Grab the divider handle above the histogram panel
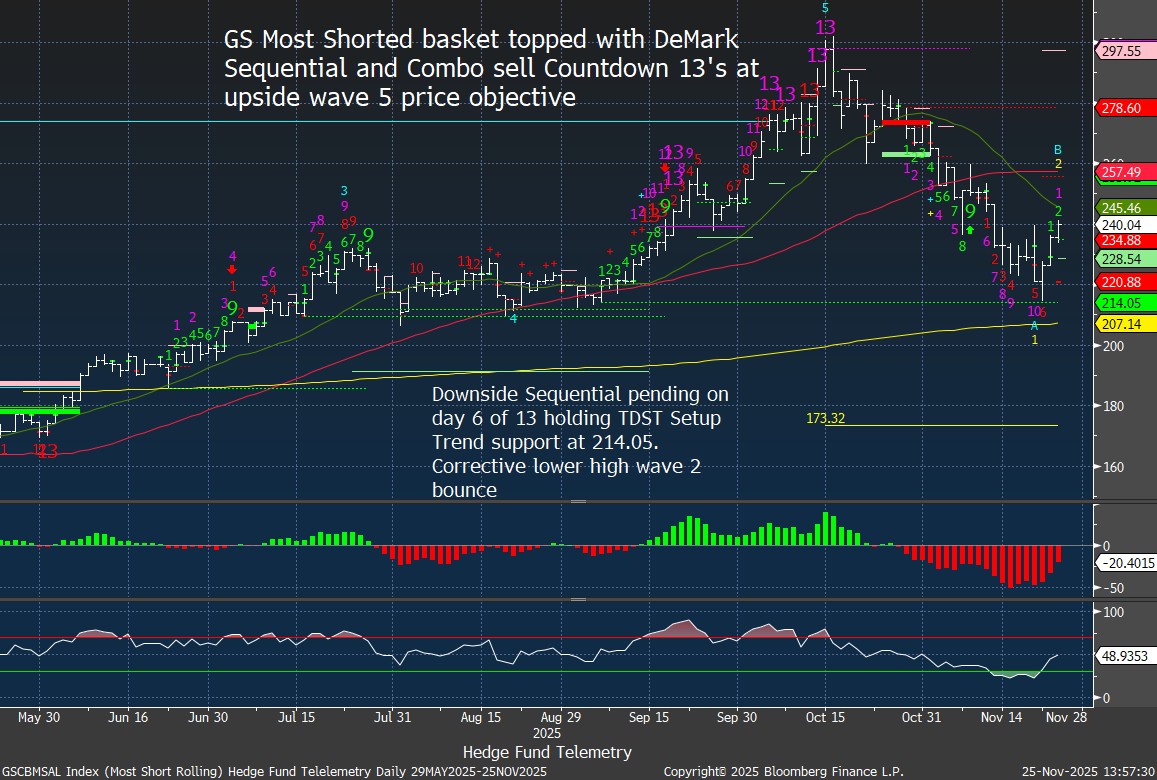1157x780 pixels. point(578,500)
